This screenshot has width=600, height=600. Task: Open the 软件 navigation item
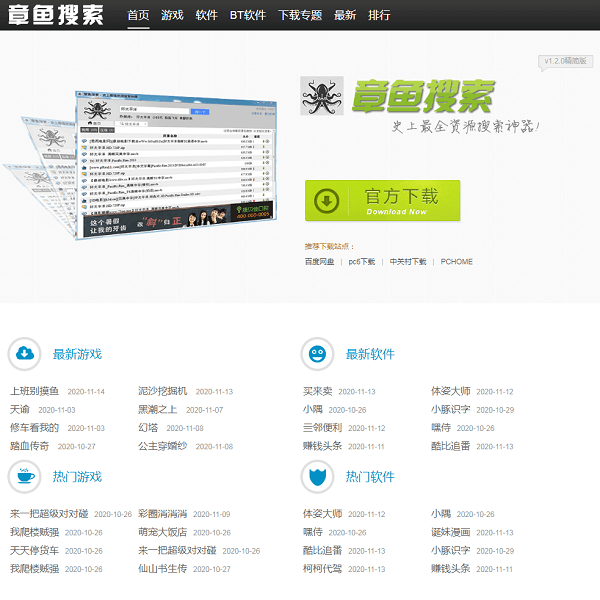coord(206,15)
